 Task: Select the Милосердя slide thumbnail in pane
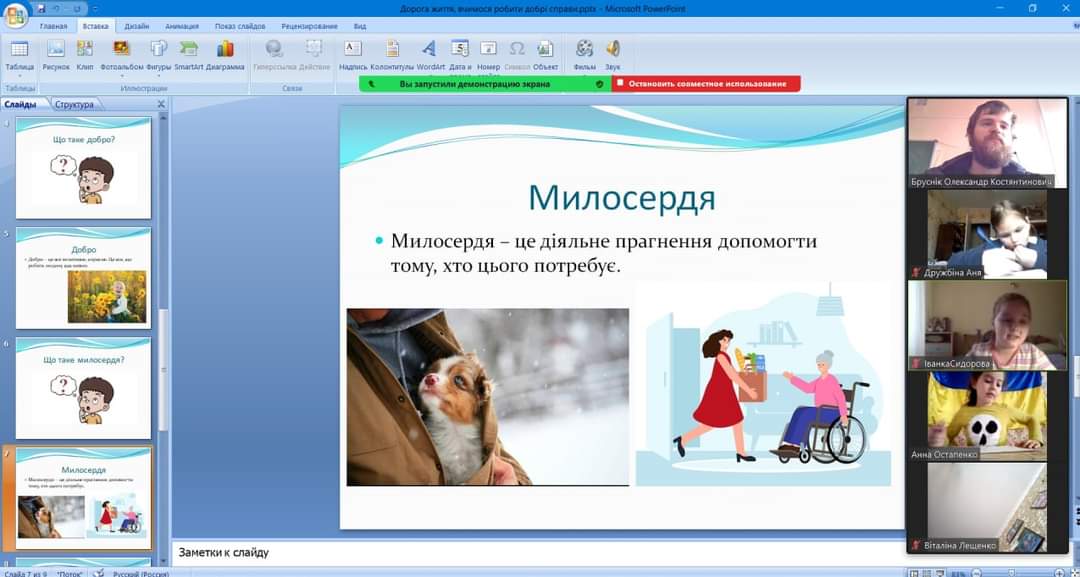click(83, 498)
